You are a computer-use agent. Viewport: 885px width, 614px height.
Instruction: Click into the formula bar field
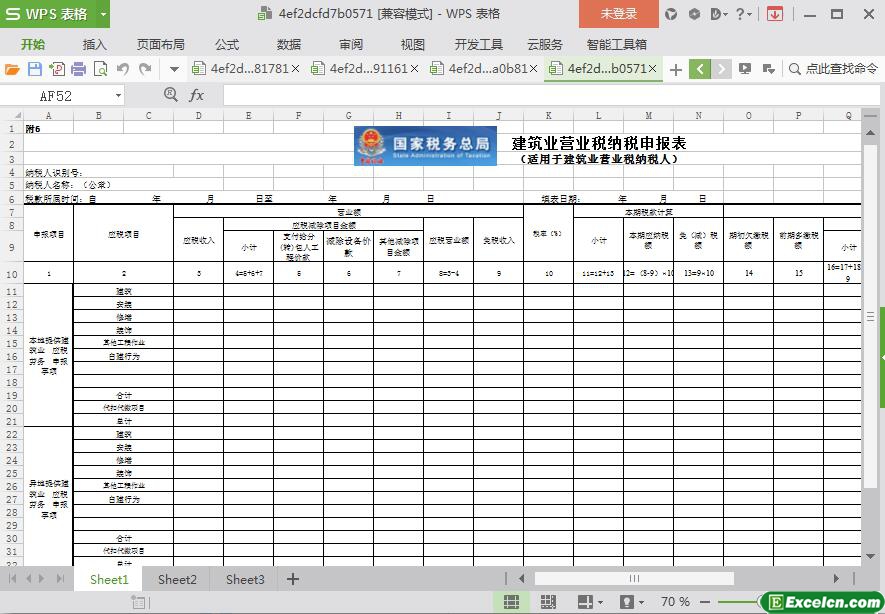coord(550,95)
